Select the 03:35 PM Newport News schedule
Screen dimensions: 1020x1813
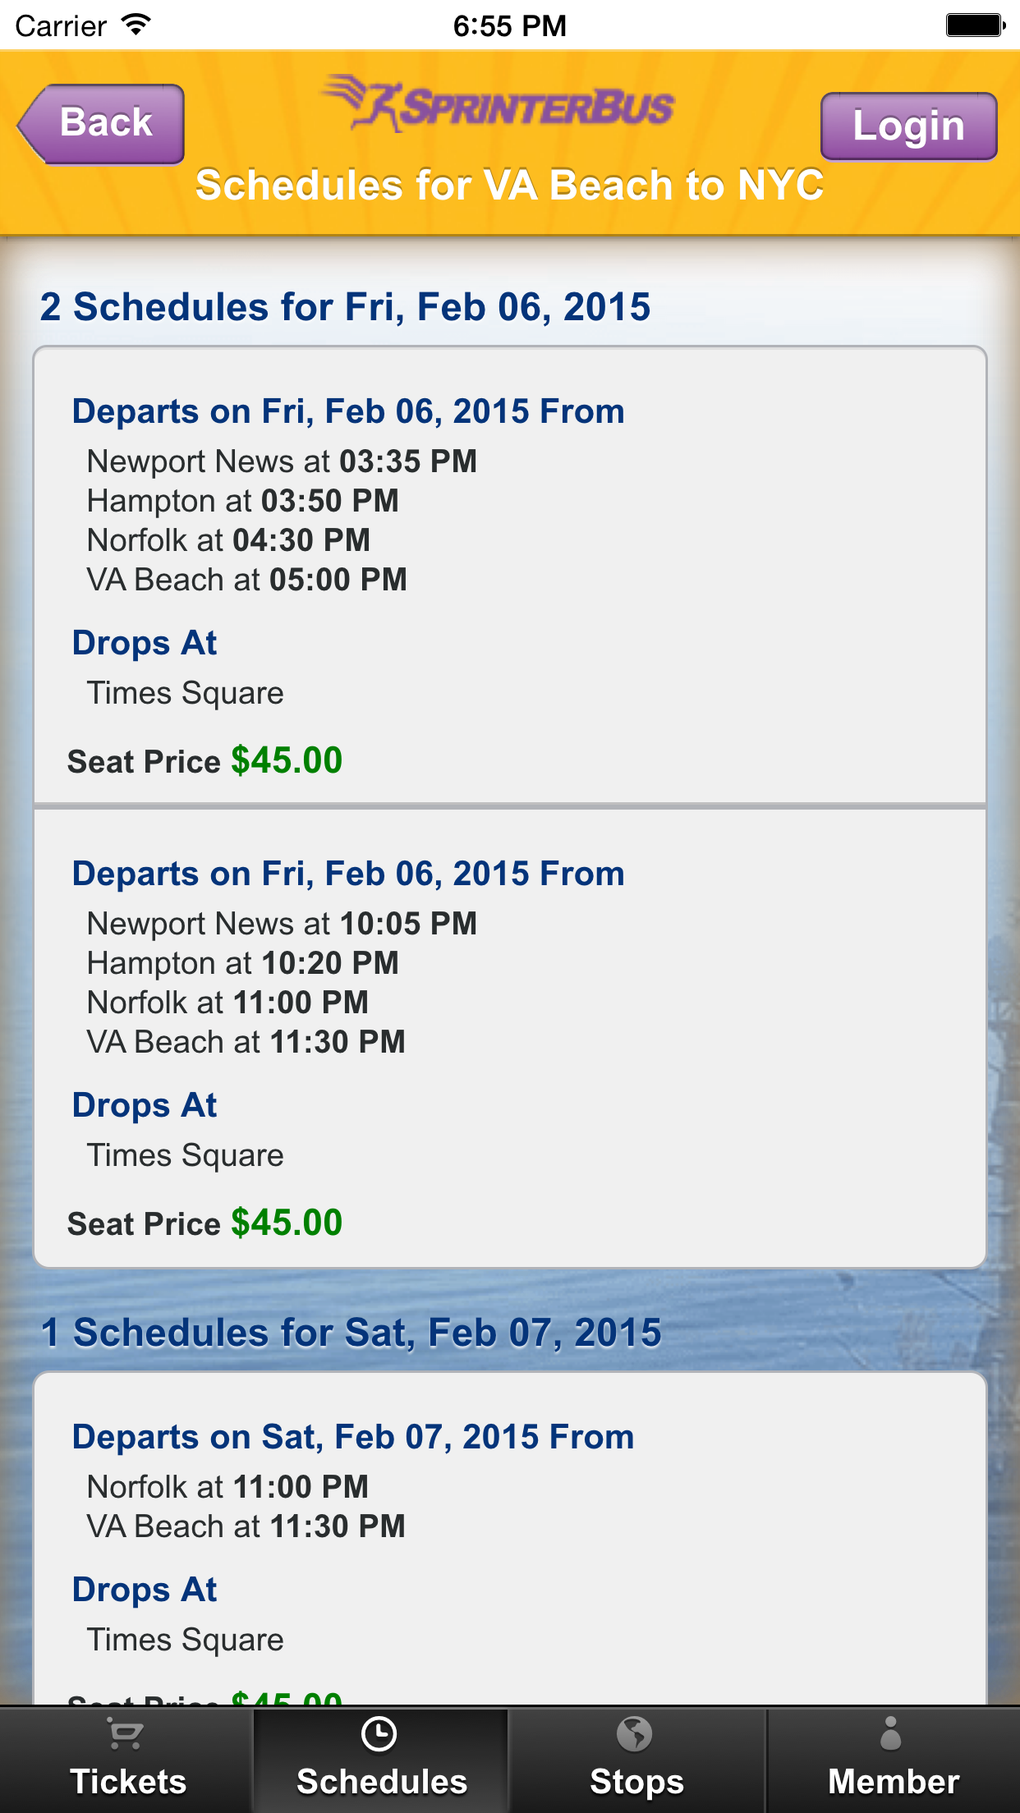click(x=510, y=575)
